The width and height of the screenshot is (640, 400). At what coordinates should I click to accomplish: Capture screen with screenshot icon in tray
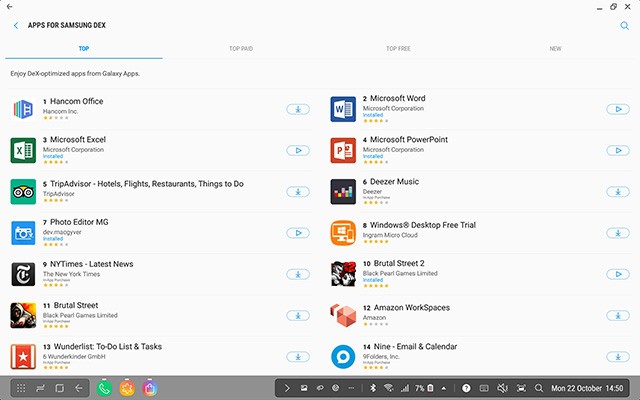point(521,388)
